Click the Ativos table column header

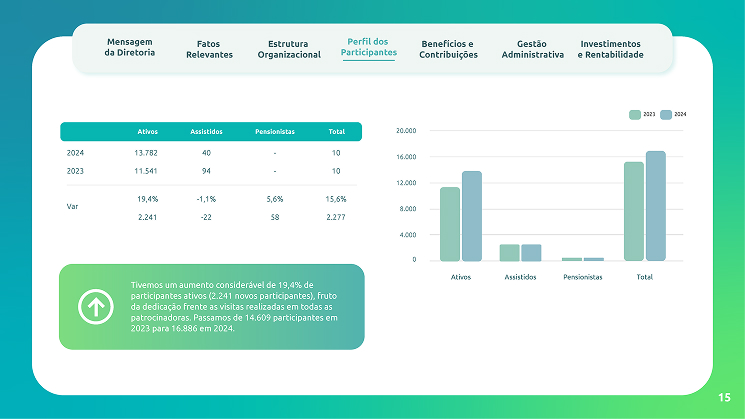click(x=147, y=132)
